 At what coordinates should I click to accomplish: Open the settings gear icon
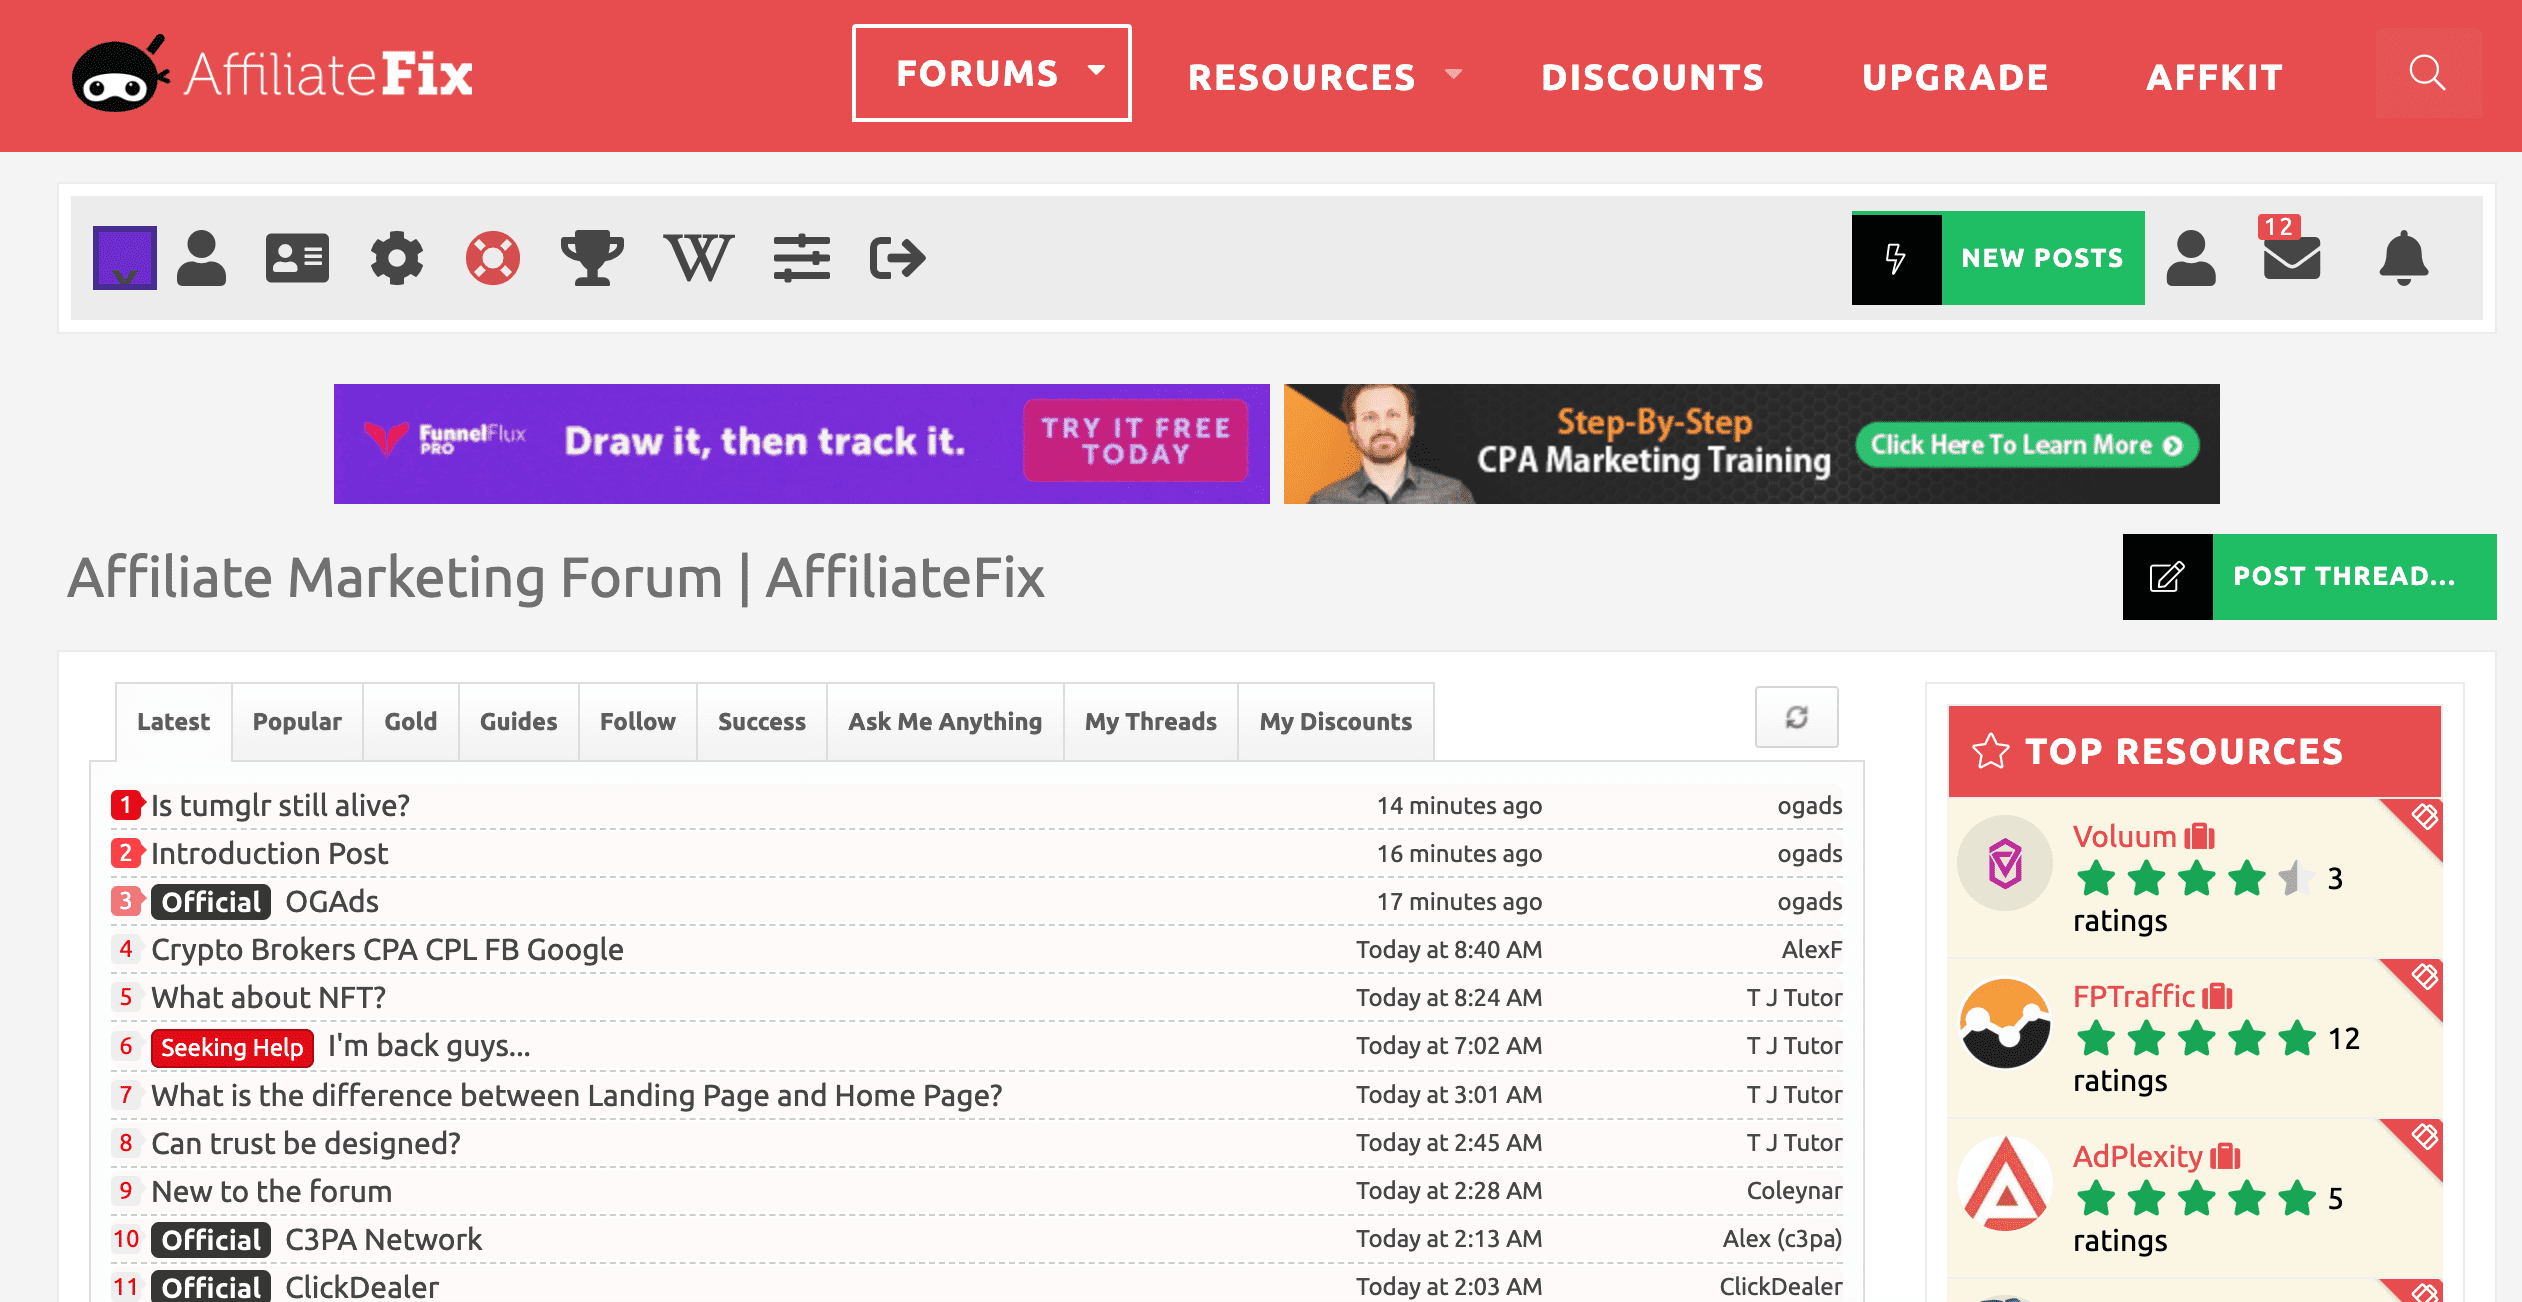coord(397,258)
